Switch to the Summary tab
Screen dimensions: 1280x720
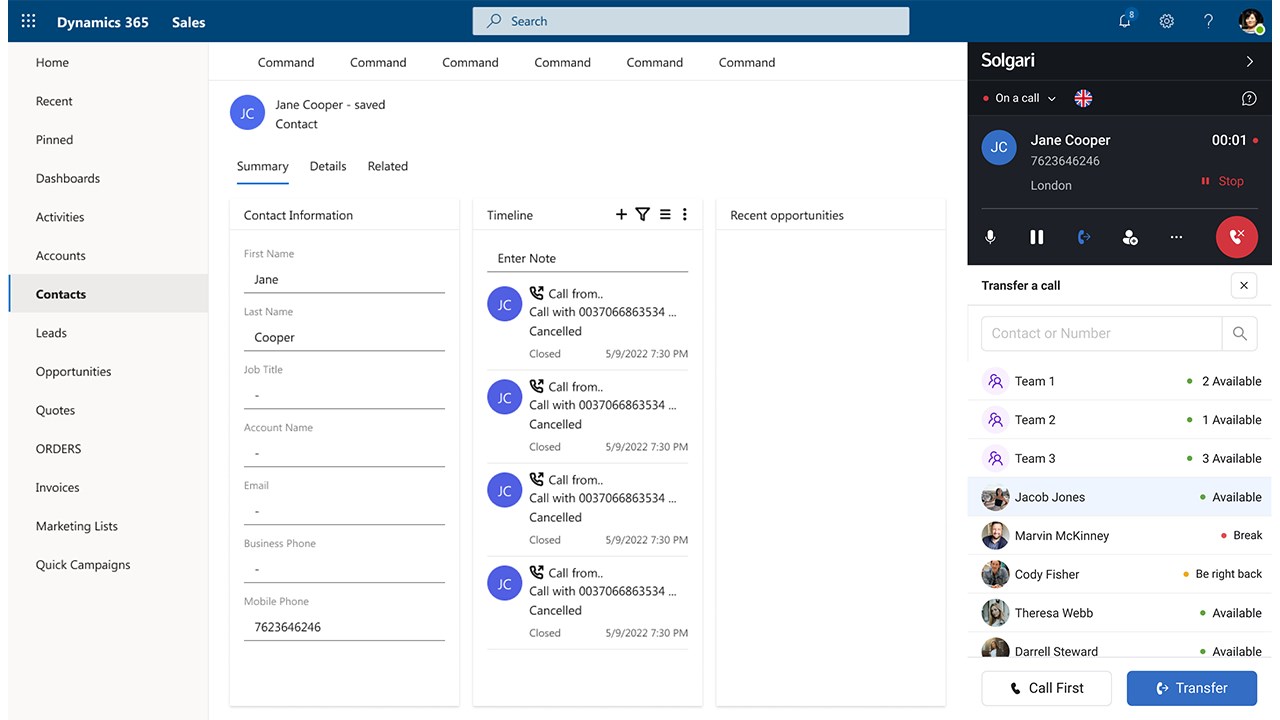click(x=263, y=166)
